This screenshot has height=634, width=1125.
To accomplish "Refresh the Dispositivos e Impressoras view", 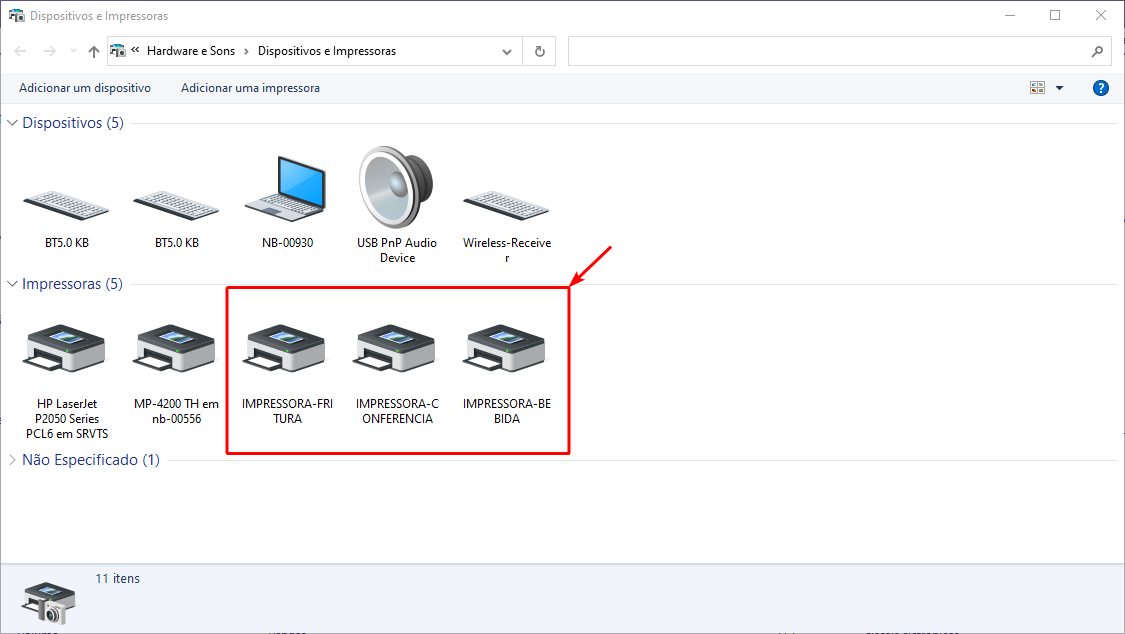I will coord(540,51).
